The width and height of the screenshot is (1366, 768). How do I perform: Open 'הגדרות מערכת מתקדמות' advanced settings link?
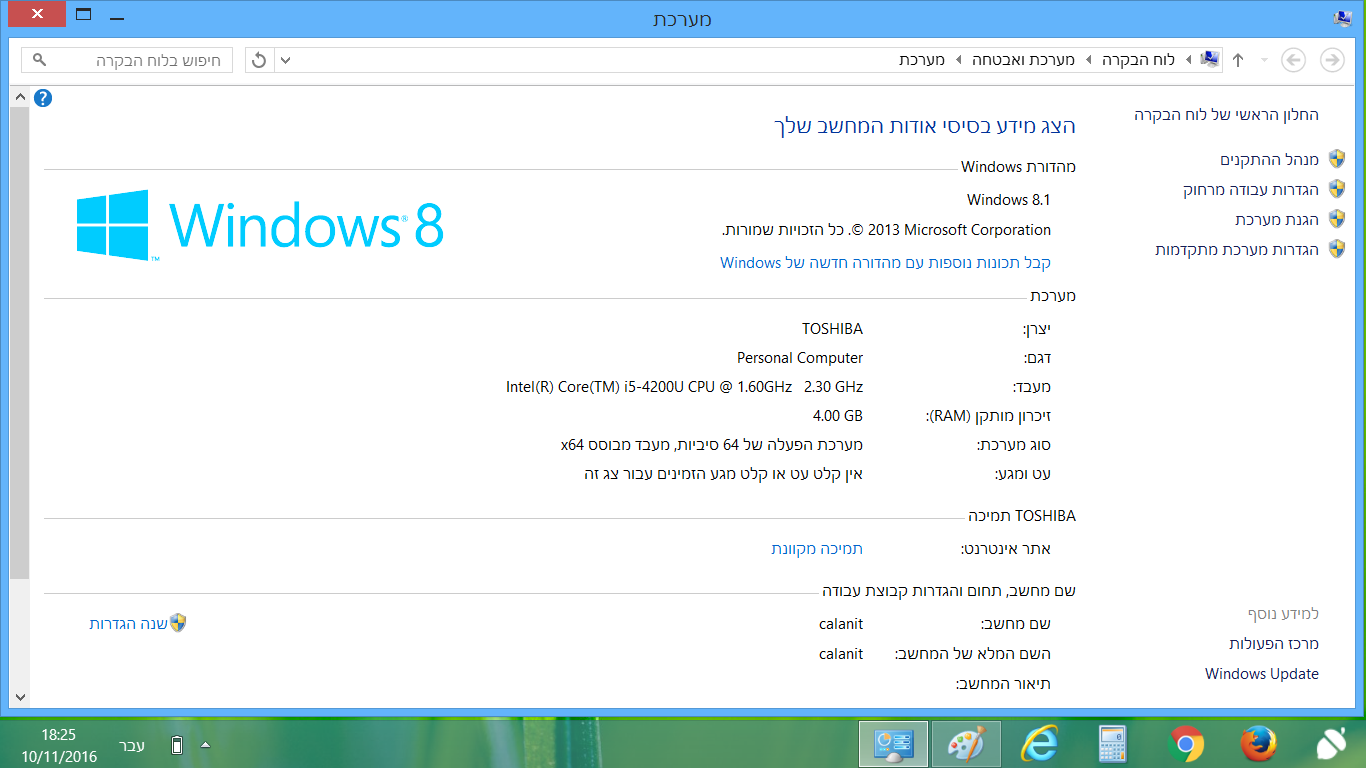coord(1237,249)
